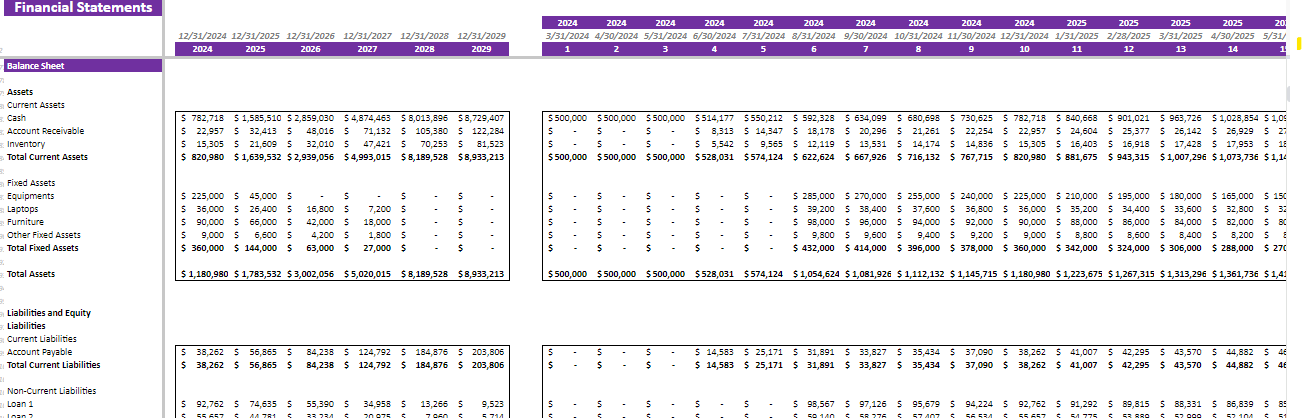Screen dimensions: 1302x418
Task: Click the 2029 annual column header
Action: [x=481, y=49]
